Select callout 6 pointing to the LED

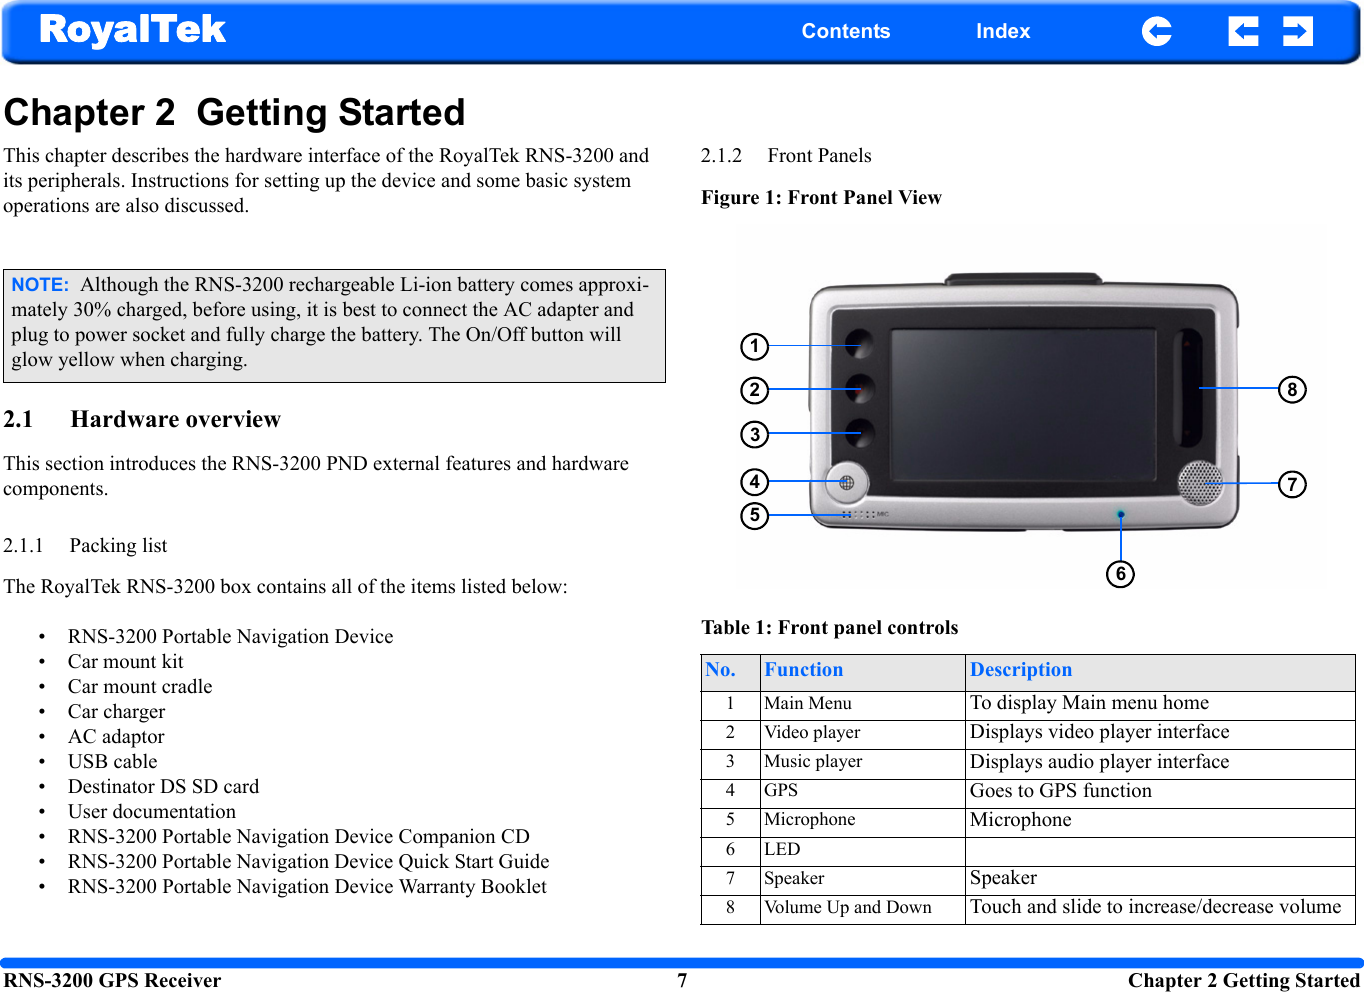coord(1120,573)
